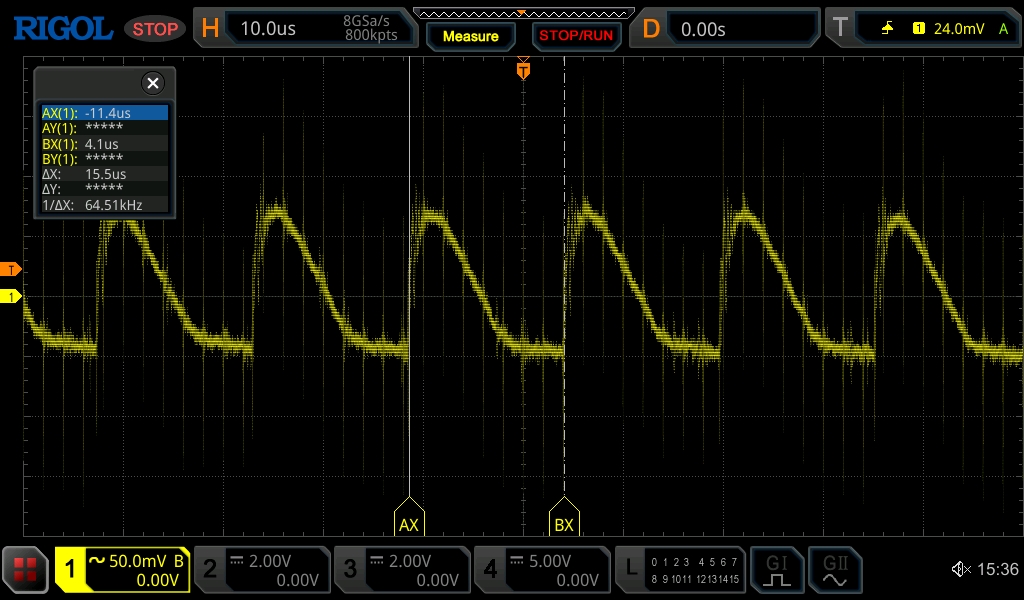Click the Measure button
1024x600 pixels.
click(x=471, y=37)
